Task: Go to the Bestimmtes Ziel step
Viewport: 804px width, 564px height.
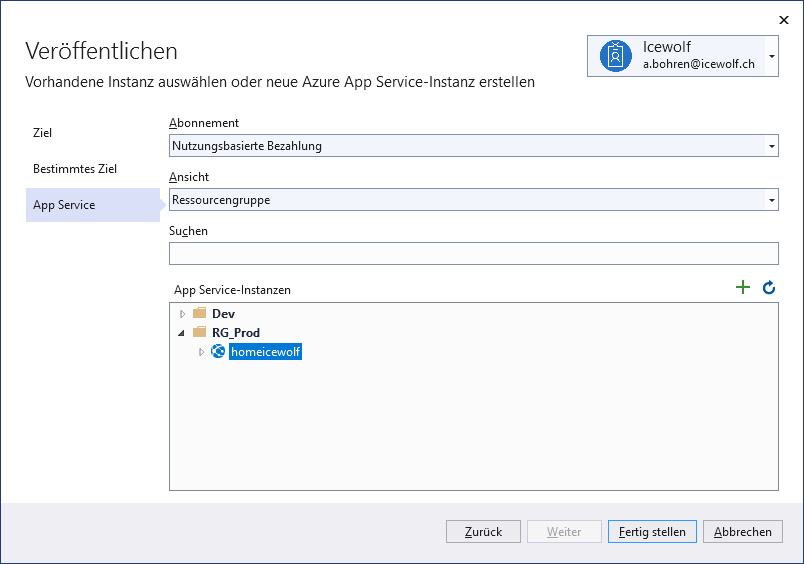Action: [x=75, y=169]
